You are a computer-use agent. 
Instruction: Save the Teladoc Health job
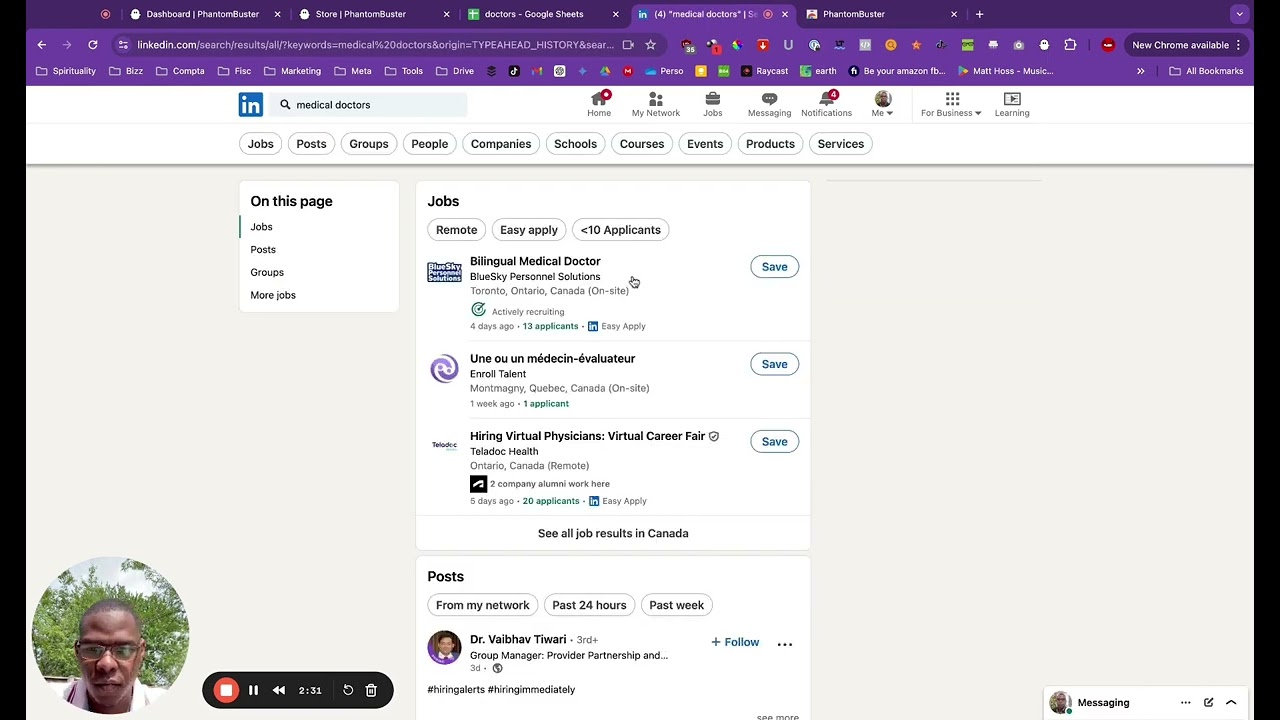[774, 441]
